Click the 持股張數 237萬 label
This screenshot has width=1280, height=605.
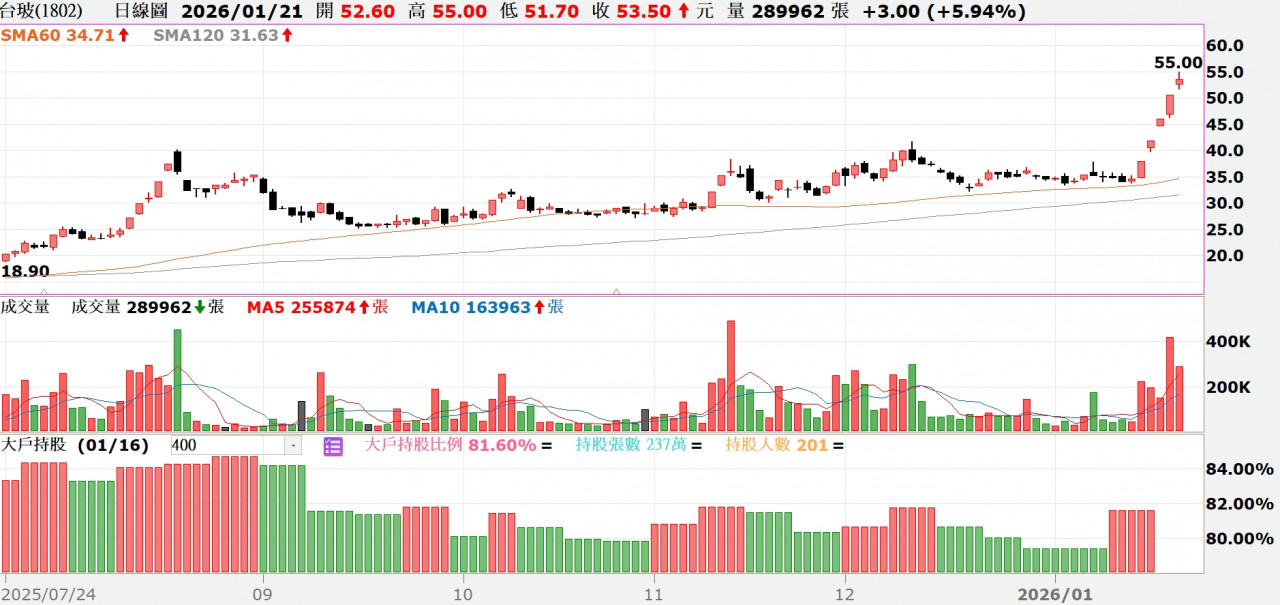click(x=630, y=446)
